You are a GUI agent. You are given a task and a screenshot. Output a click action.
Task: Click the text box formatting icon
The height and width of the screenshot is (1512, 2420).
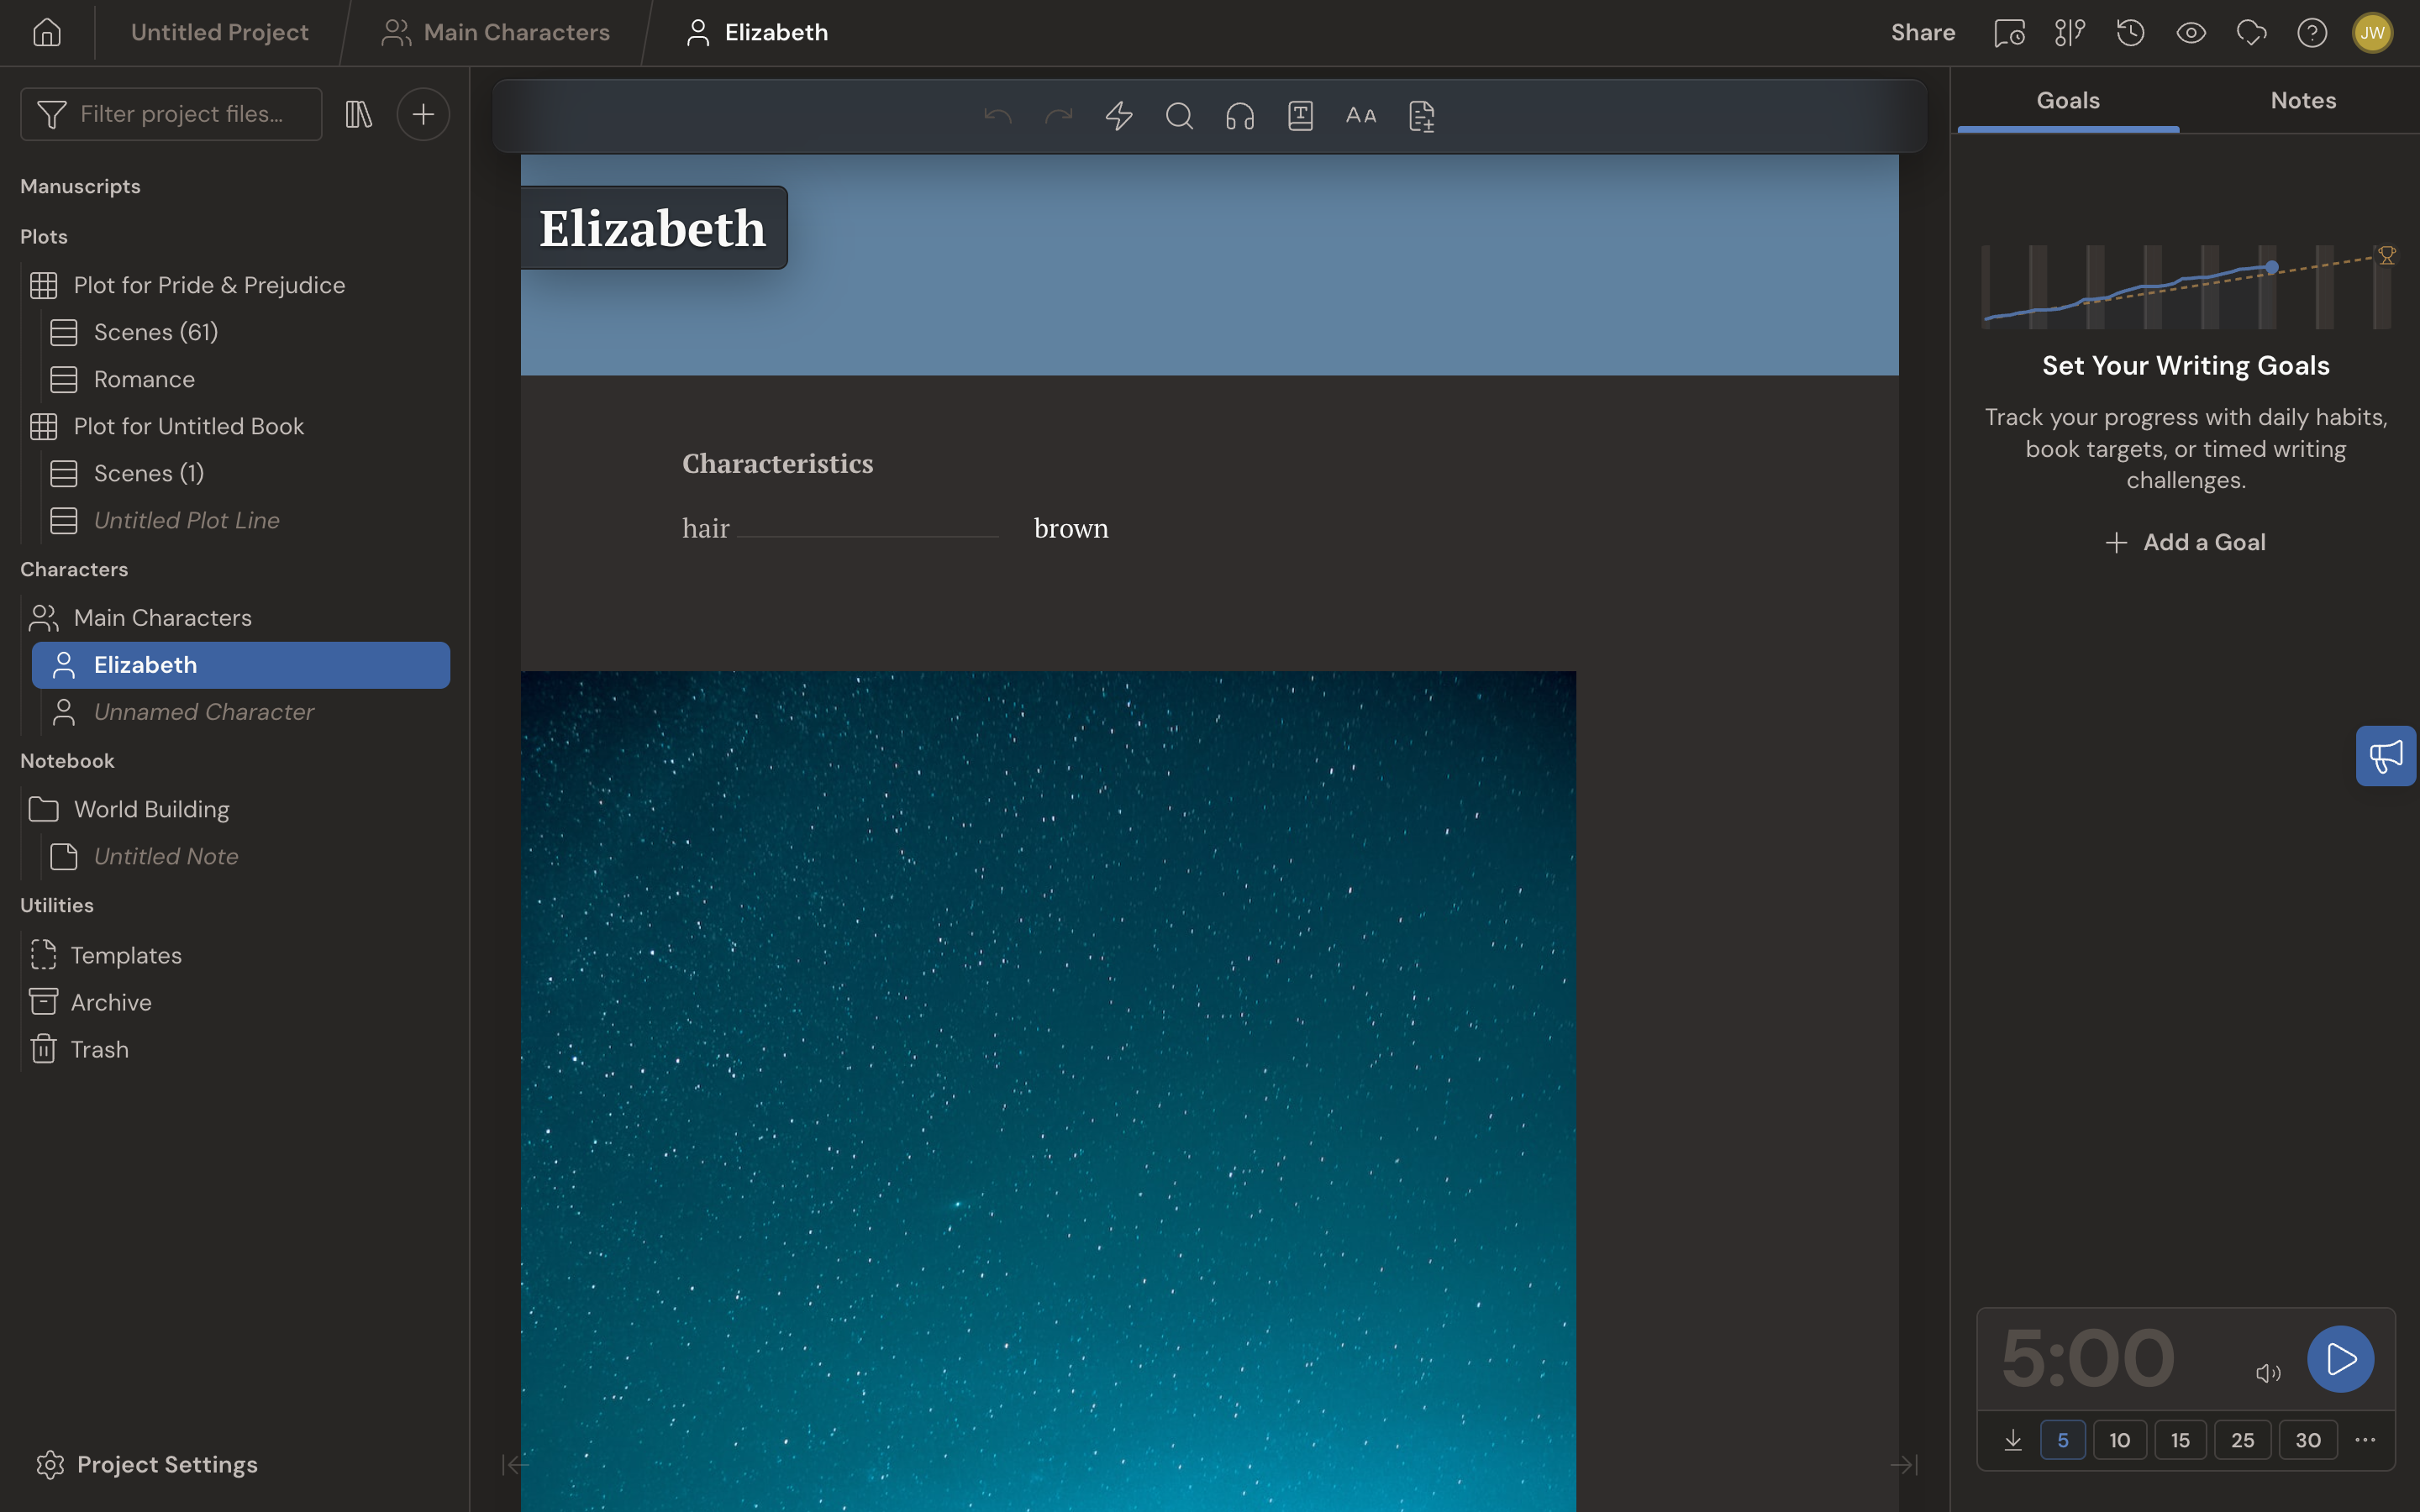(x=1301, y=116)
